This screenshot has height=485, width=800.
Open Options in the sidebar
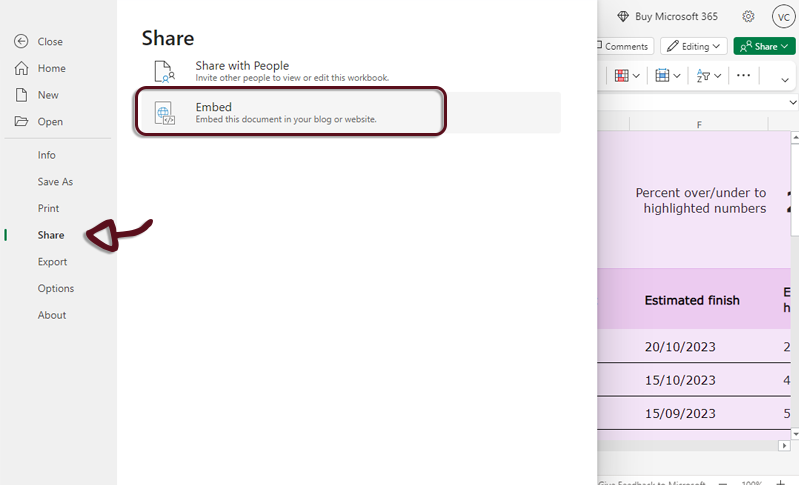click(56, 288)
